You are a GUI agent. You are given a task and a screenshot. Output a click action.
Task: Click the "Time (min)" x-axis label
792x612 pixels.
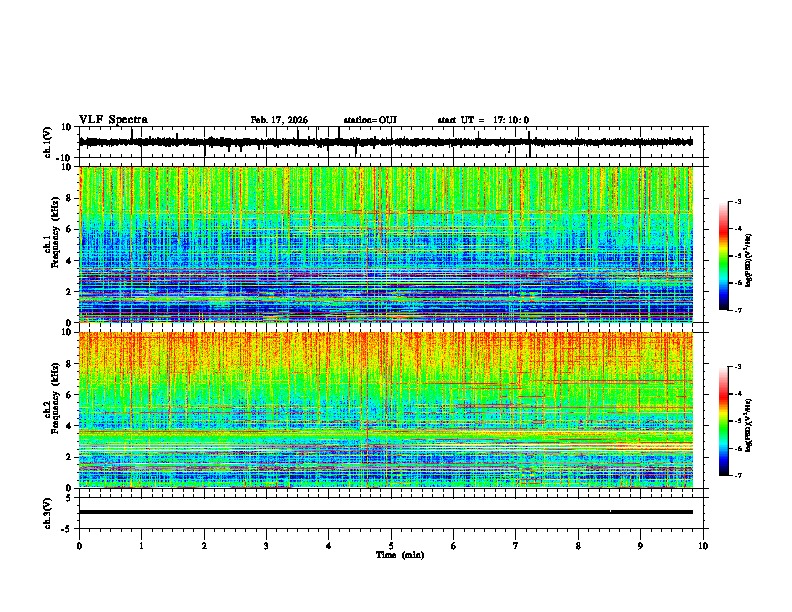400,555
